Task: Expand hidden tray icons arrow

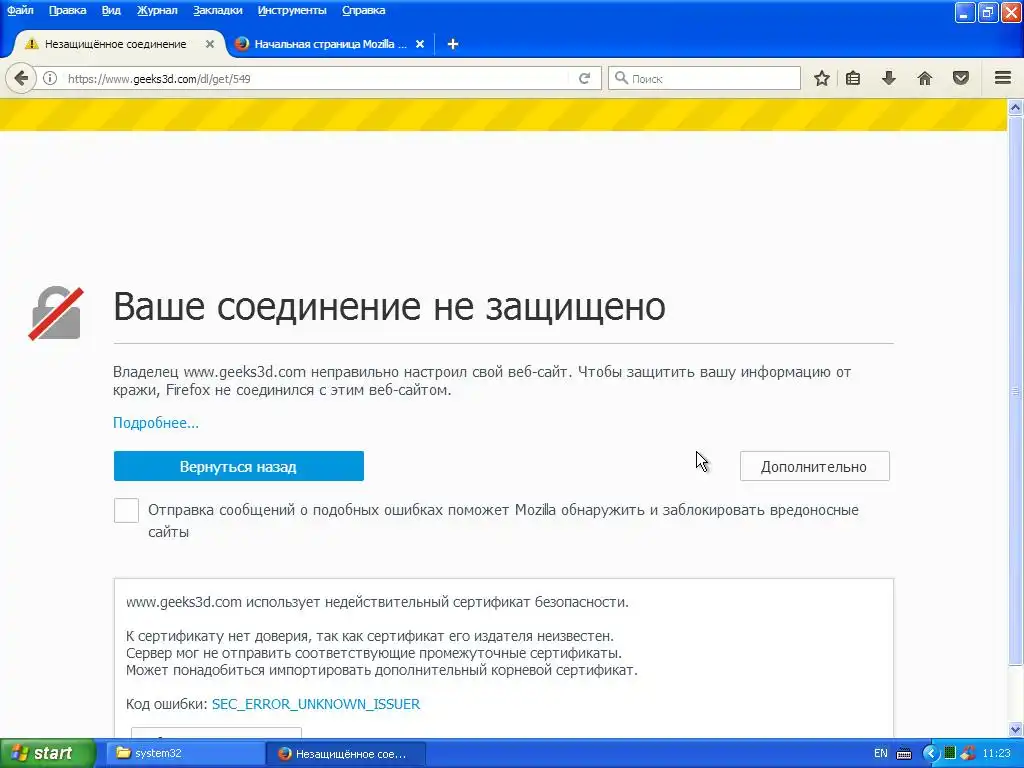Action: coord(930,754)
